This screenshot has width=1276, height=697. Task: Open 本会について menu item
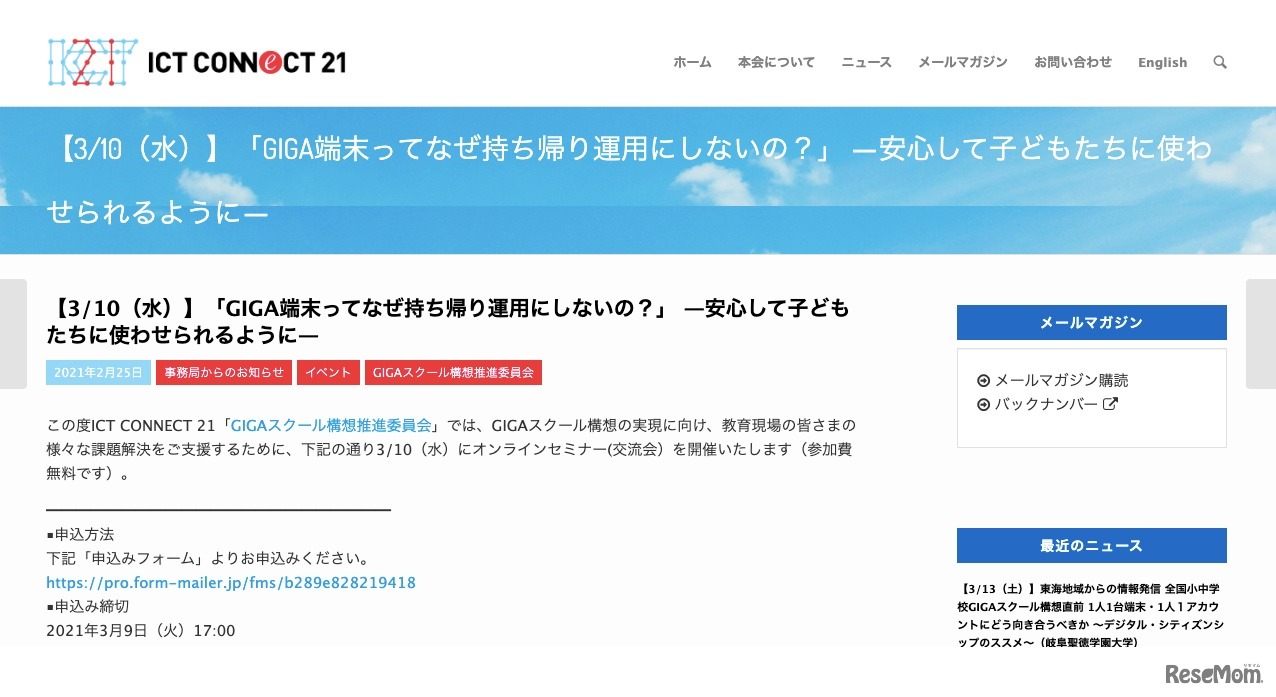[776, 62]
